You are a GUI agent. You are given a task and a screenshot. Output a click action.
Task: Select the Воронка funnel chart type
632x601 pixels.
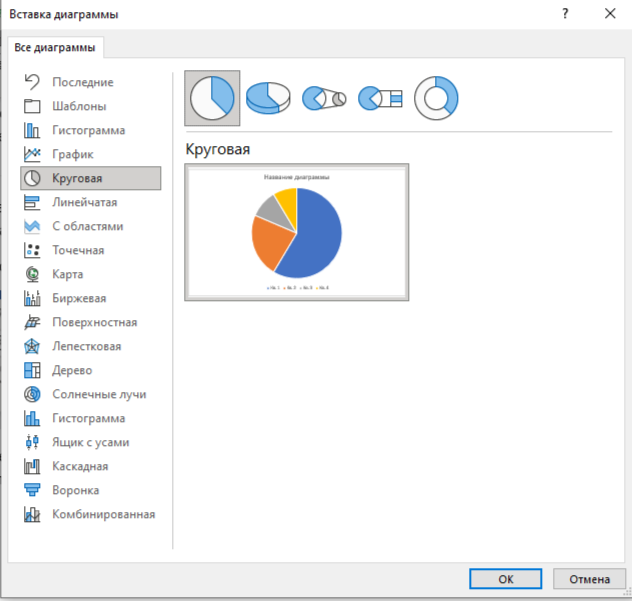coord(75,490)
